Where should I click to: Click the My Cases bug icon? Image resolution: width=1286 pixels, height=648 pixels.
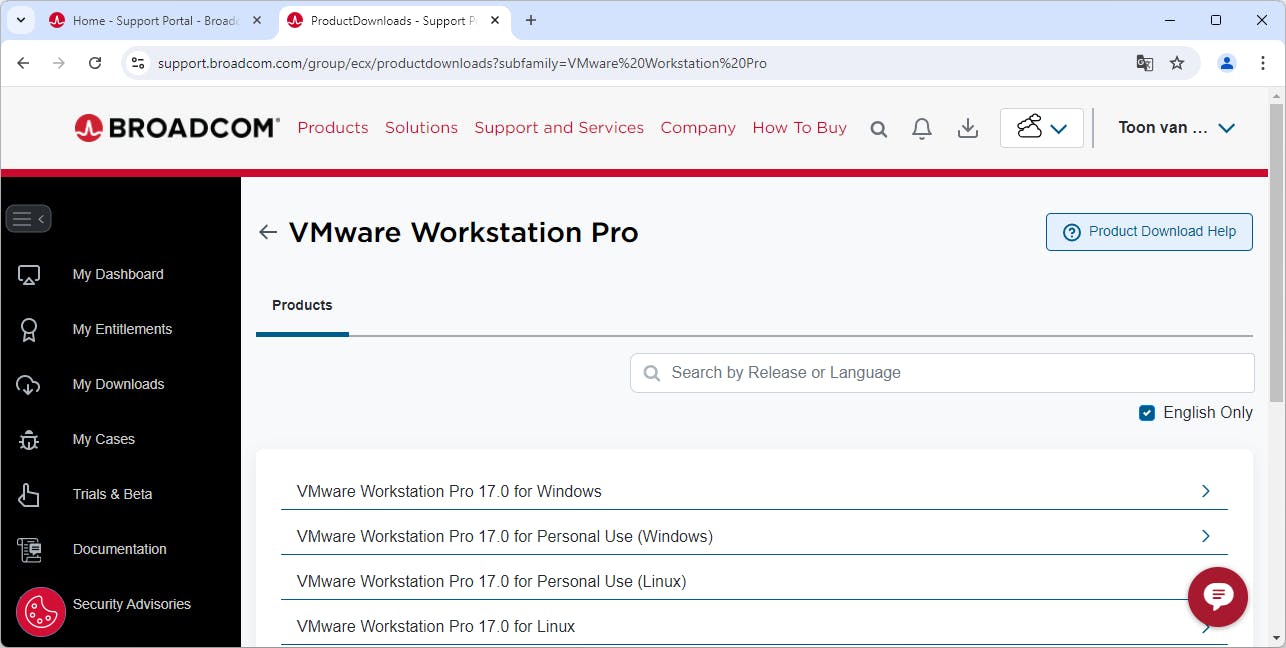(29, 440)
